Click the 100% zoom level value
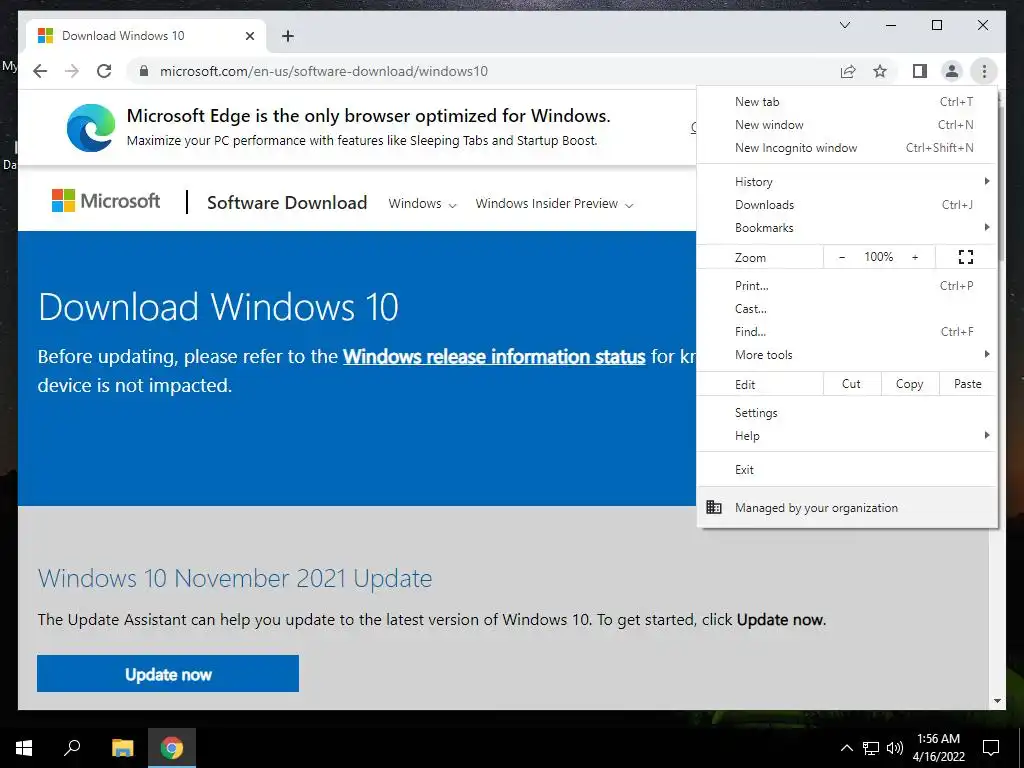This screenshot has height=768, width=1024. pyautogui.click(x=878, y=257)
